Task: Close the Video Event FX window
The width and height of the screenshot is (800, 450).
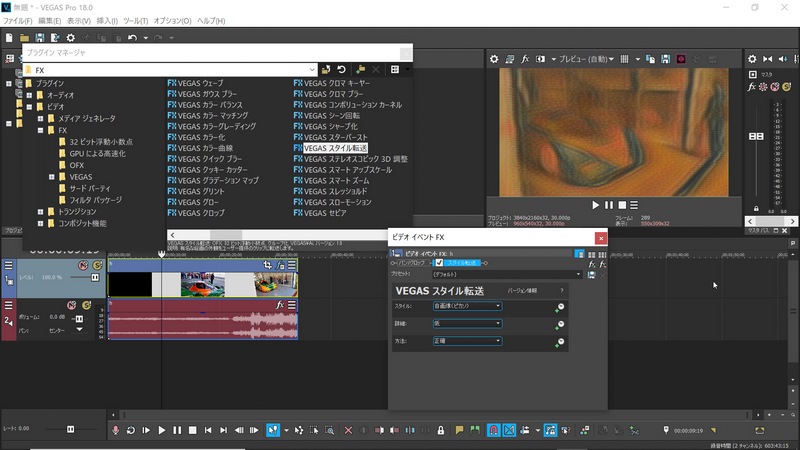Action: (x=601, y=238)
